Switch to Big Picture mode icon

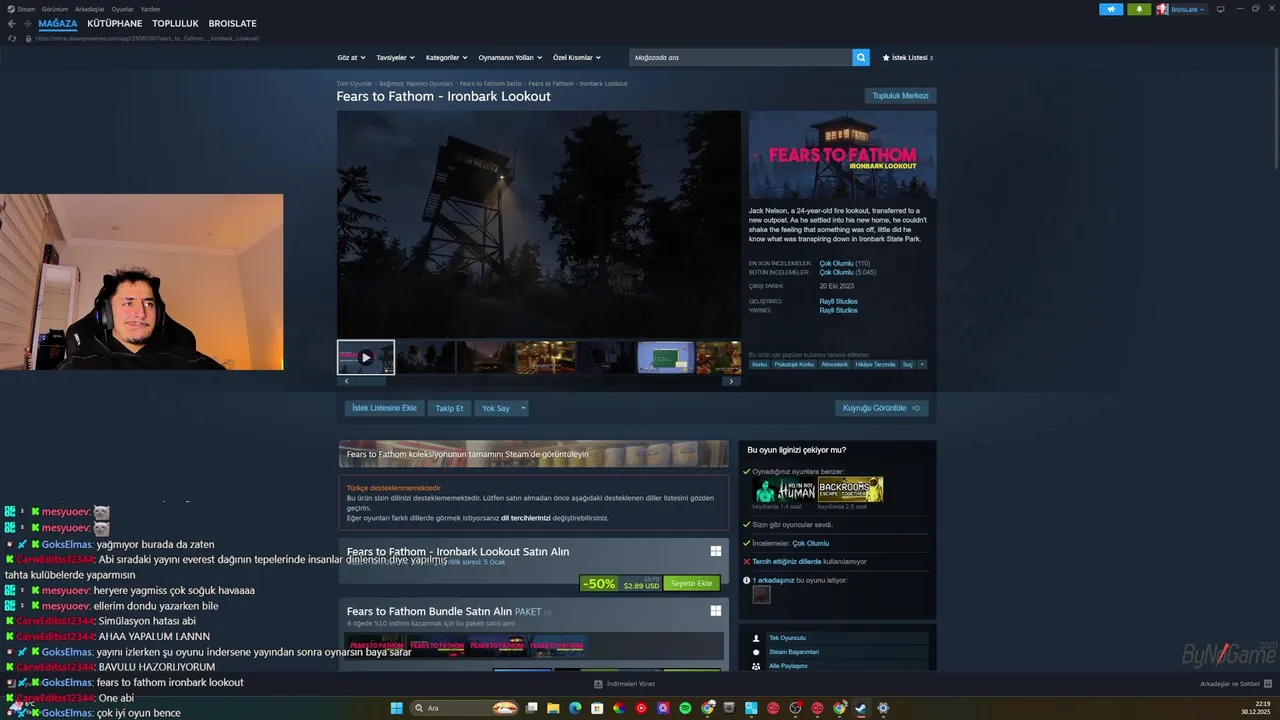coord(1220,9)
